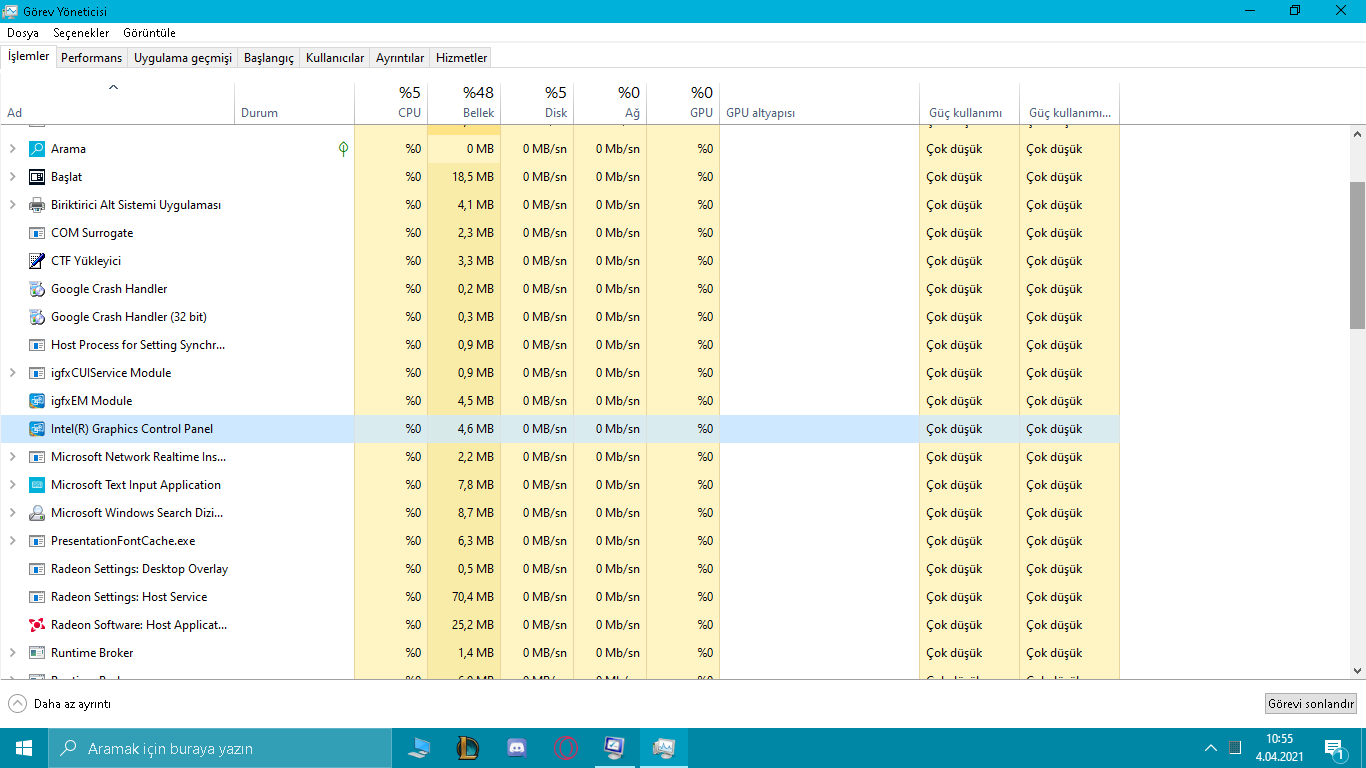The image size is (1366, 768).
Task: Expand the igfxCUIService Module row
Action: [x=13, y=373]
